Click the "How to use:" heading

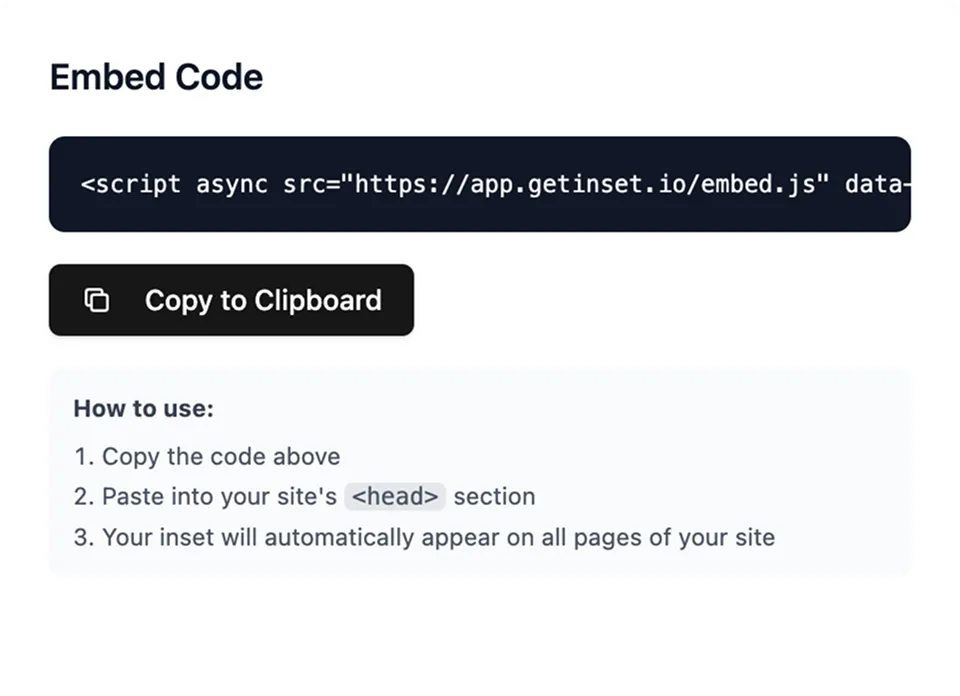[143, 409]
